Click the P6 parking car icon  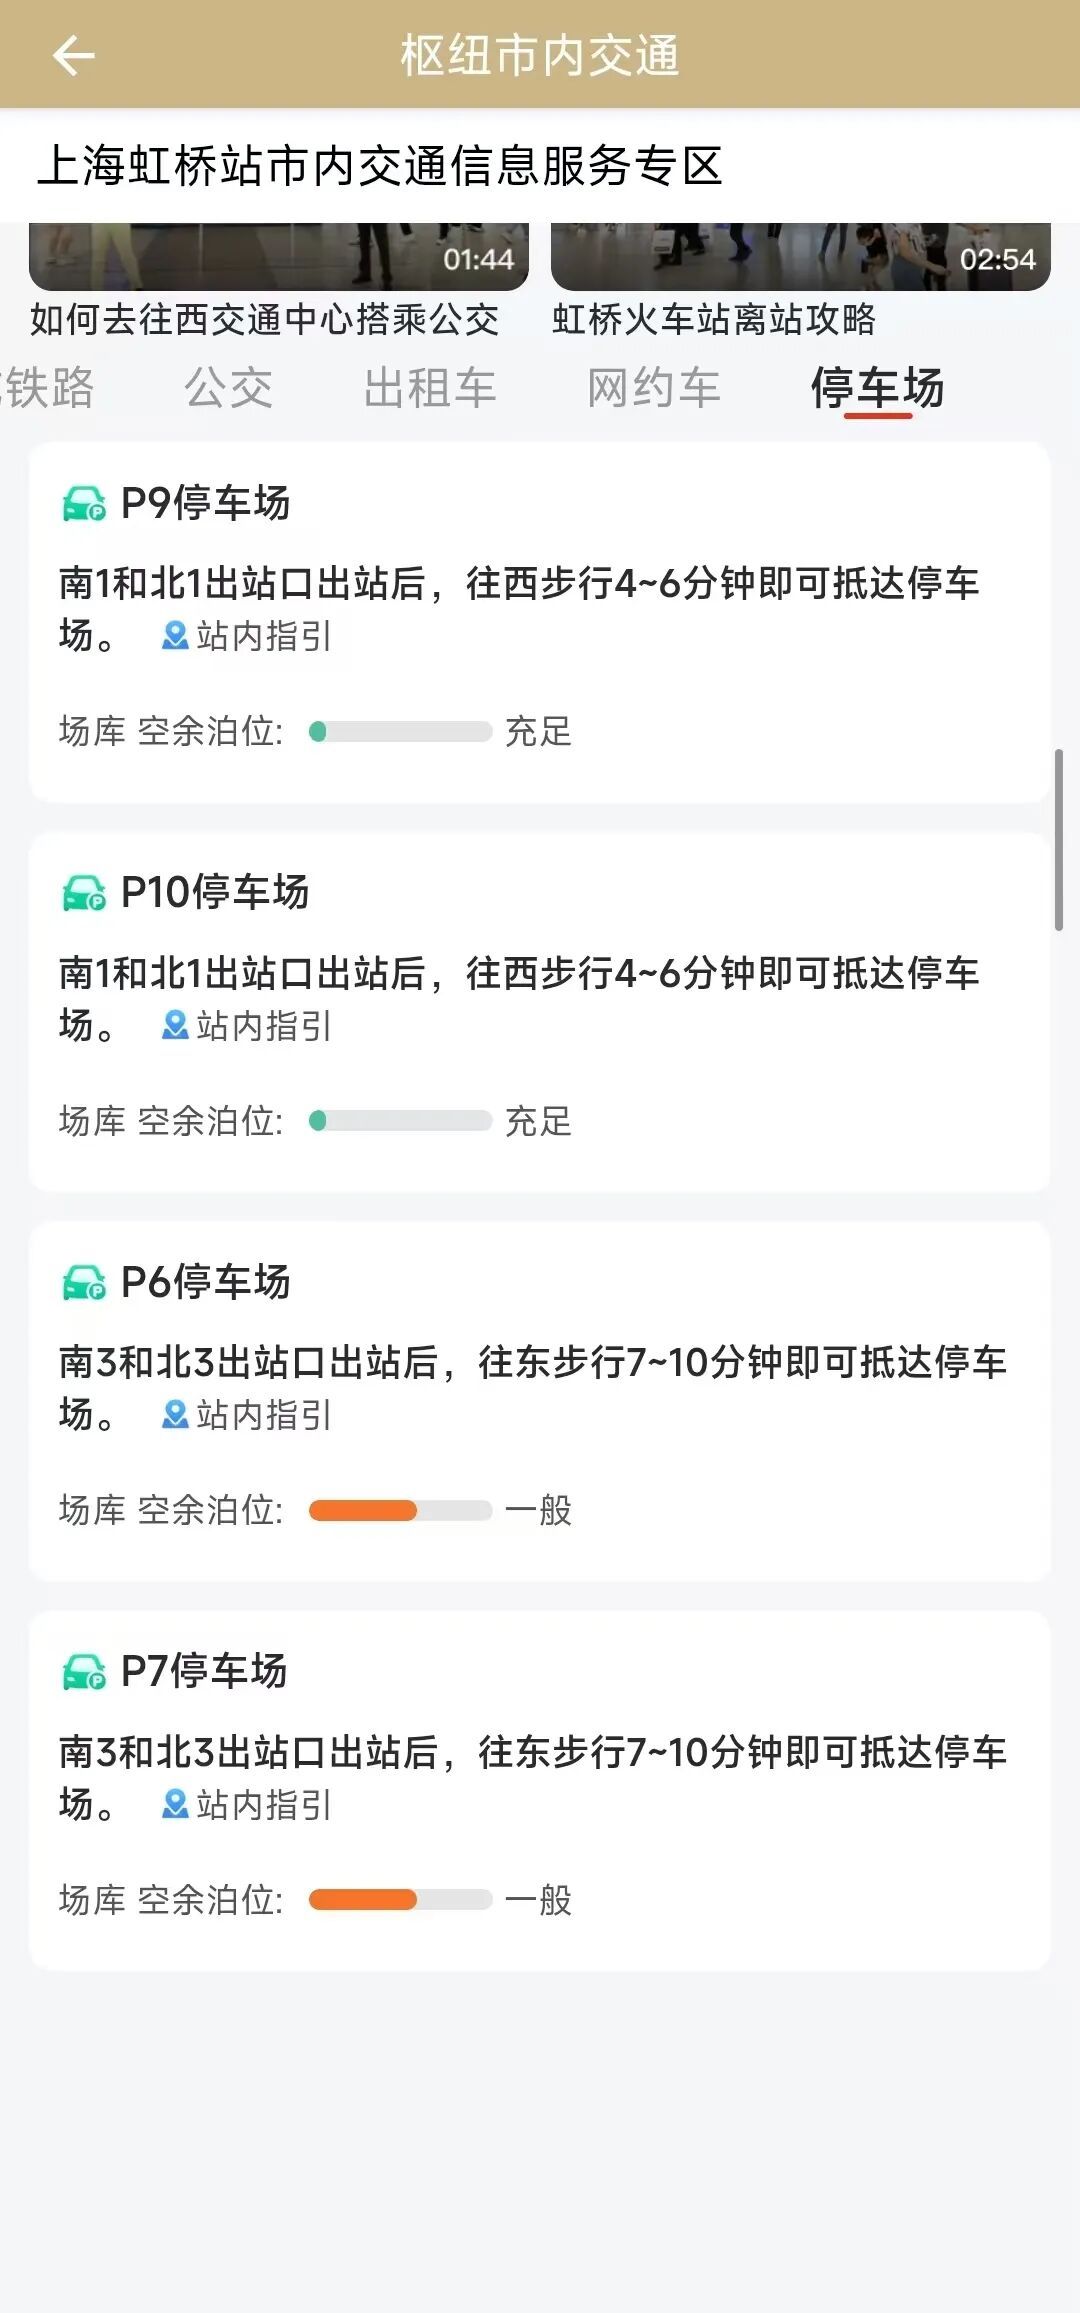(84, 1282)
